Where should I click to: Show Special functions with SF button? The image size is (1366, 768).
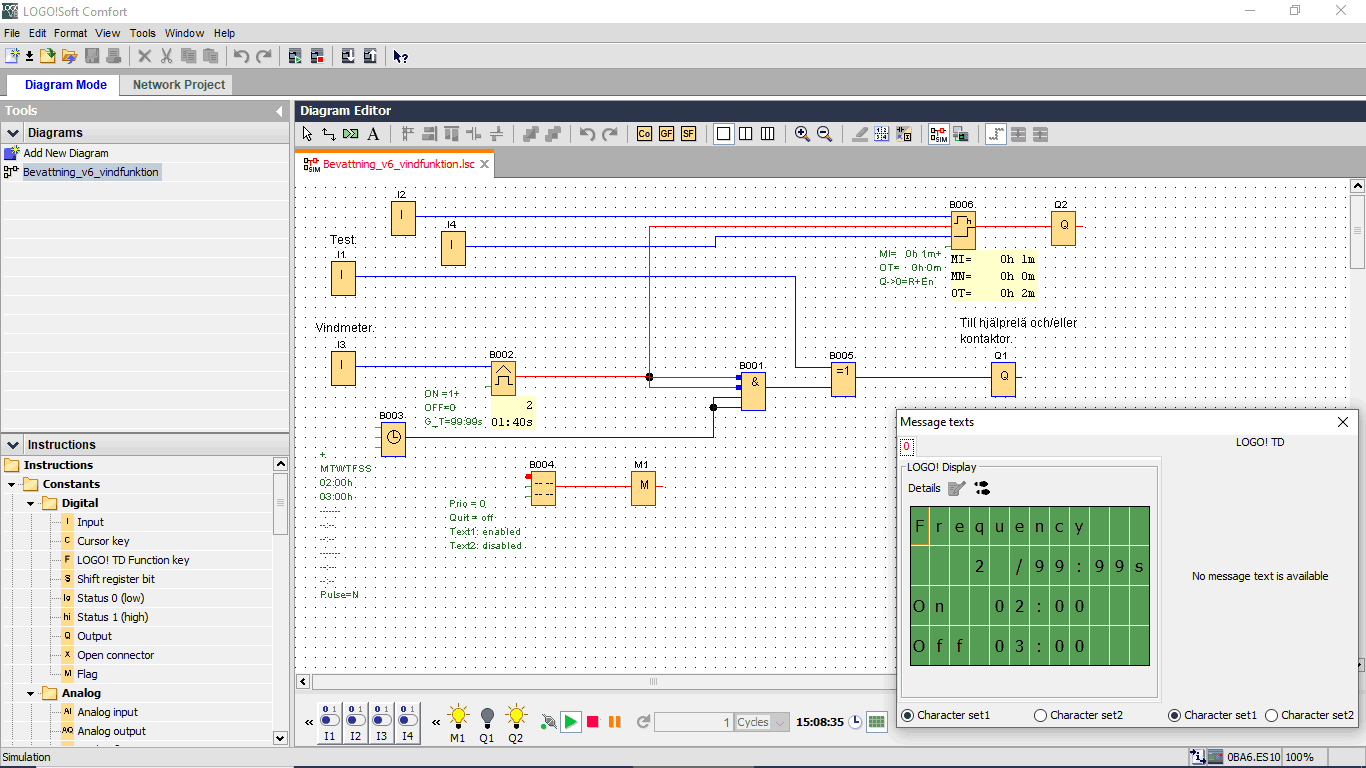(x=688, y=134)
